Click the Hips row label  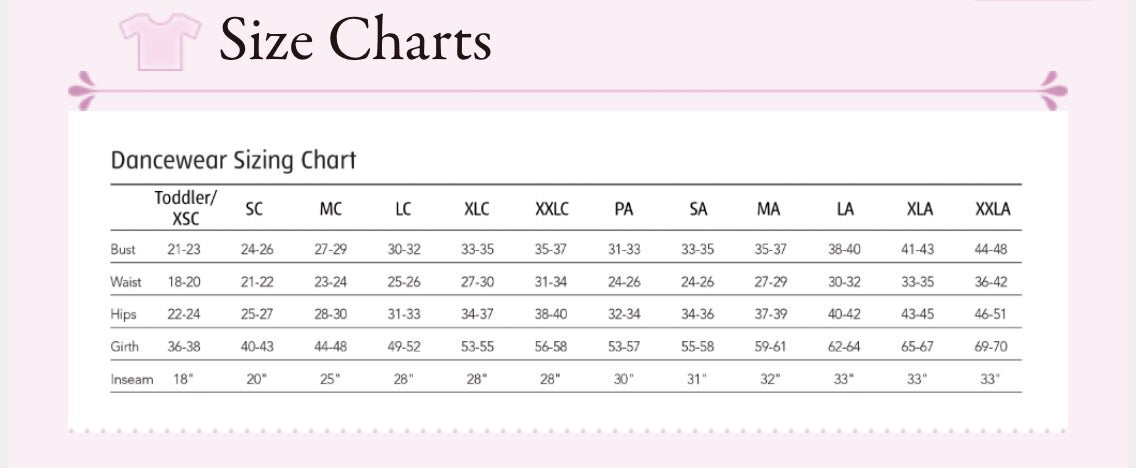(x=123, y=314)
